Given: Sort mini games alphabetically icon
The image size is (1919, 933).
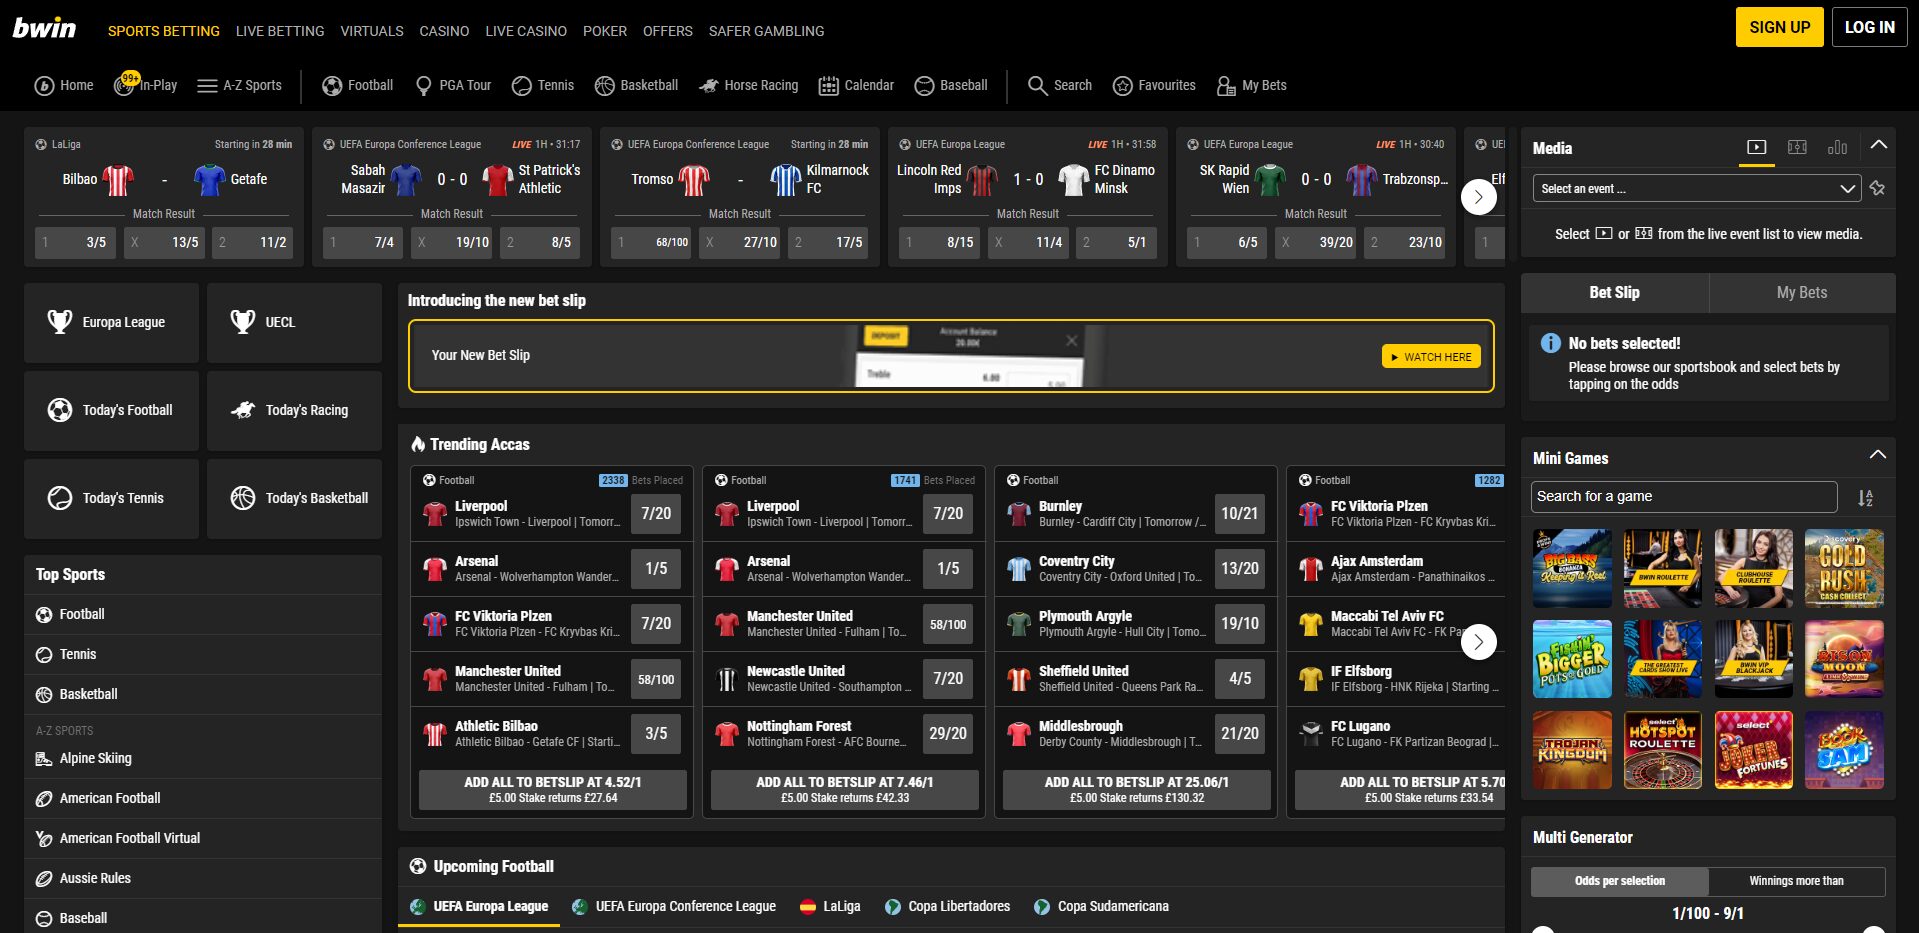Looking at the screenshot, I should [1865, 497].
